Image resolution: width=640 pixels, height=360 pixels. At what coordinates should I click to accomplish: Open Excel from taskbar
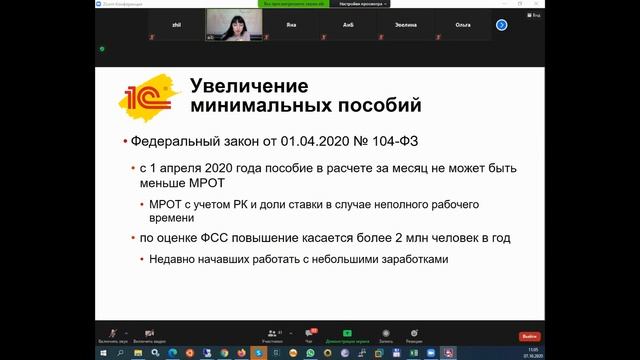coord(413,353)
